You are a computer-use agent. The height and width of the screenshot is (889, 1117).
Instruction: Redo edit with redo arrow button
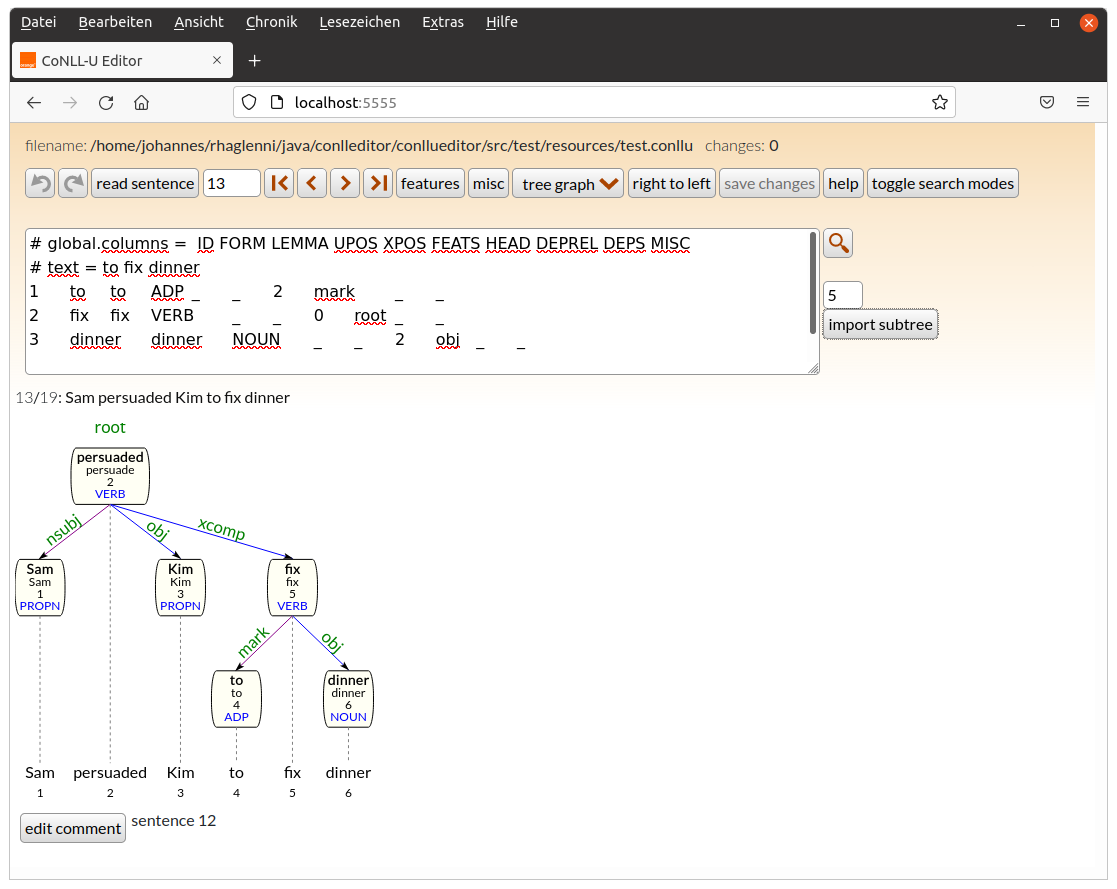73,184
